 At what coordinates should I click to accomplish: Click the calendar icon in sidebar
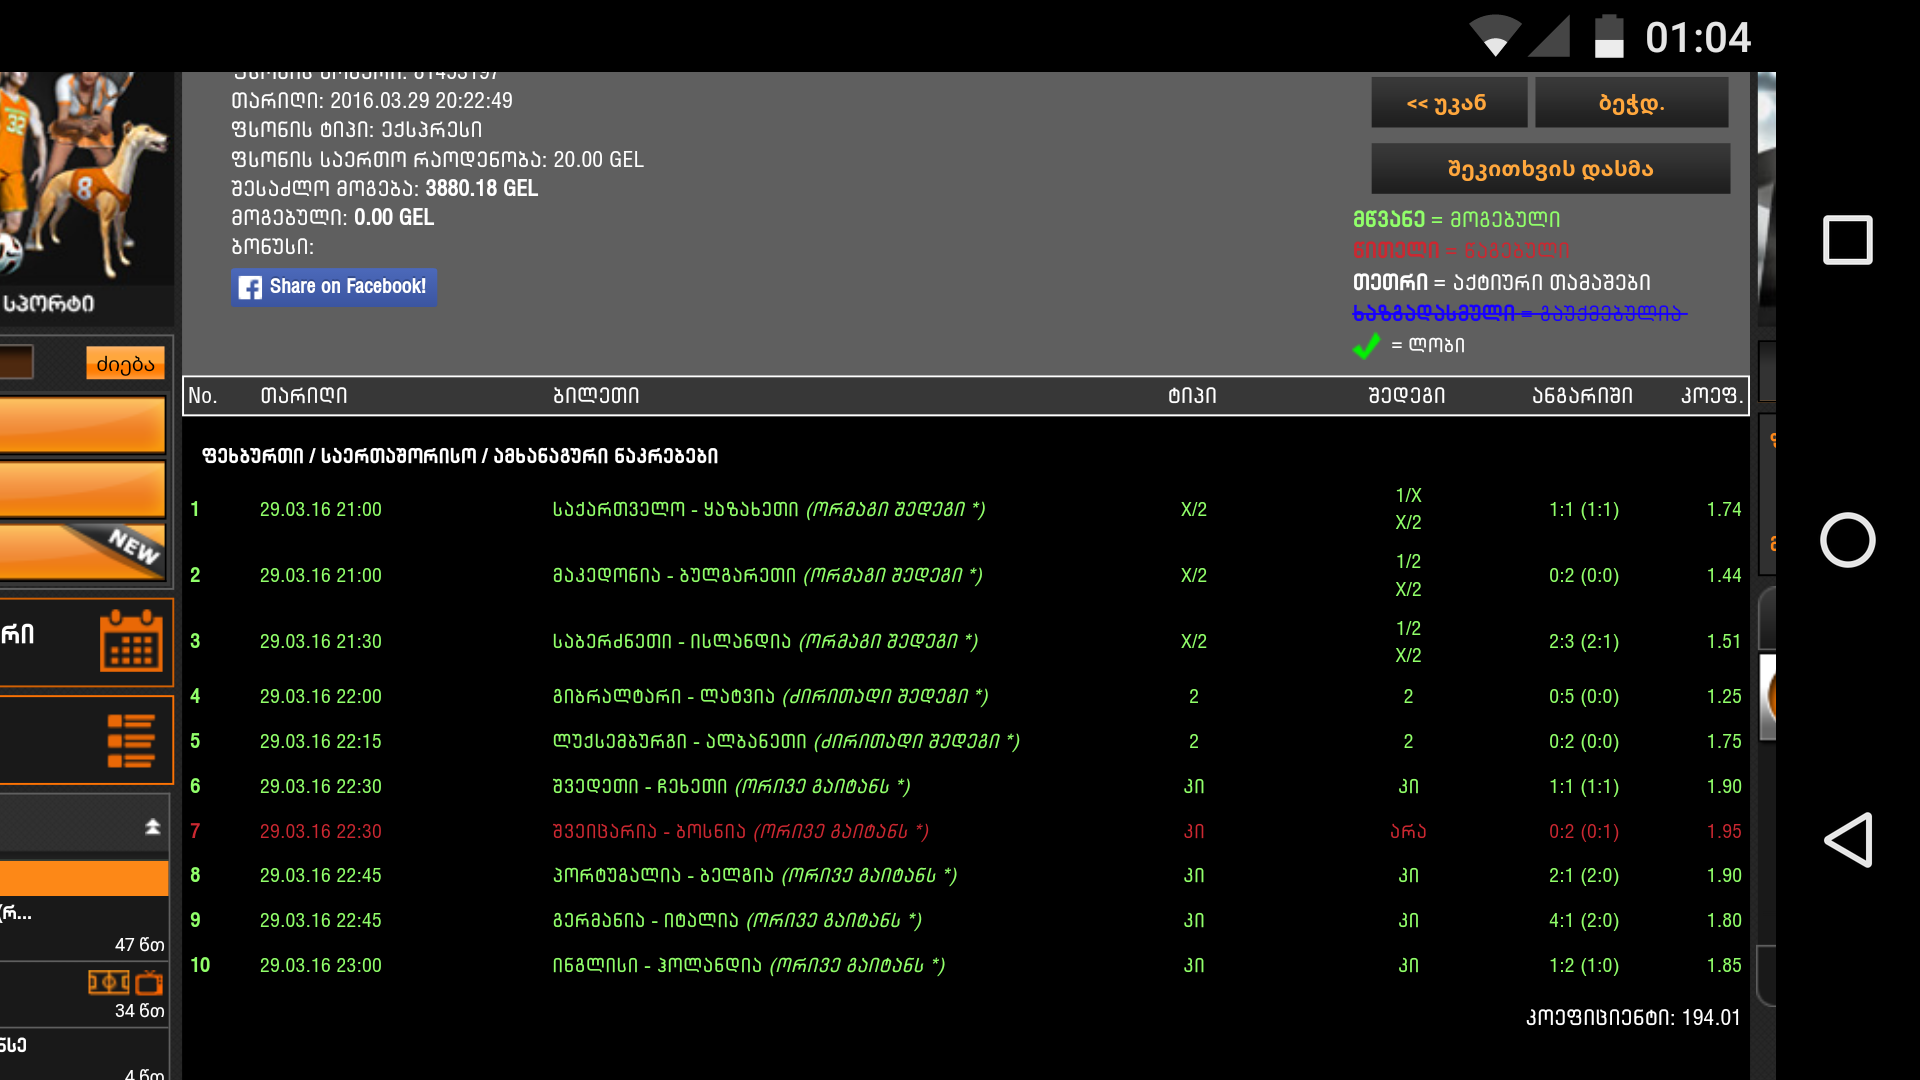point(130,641)
